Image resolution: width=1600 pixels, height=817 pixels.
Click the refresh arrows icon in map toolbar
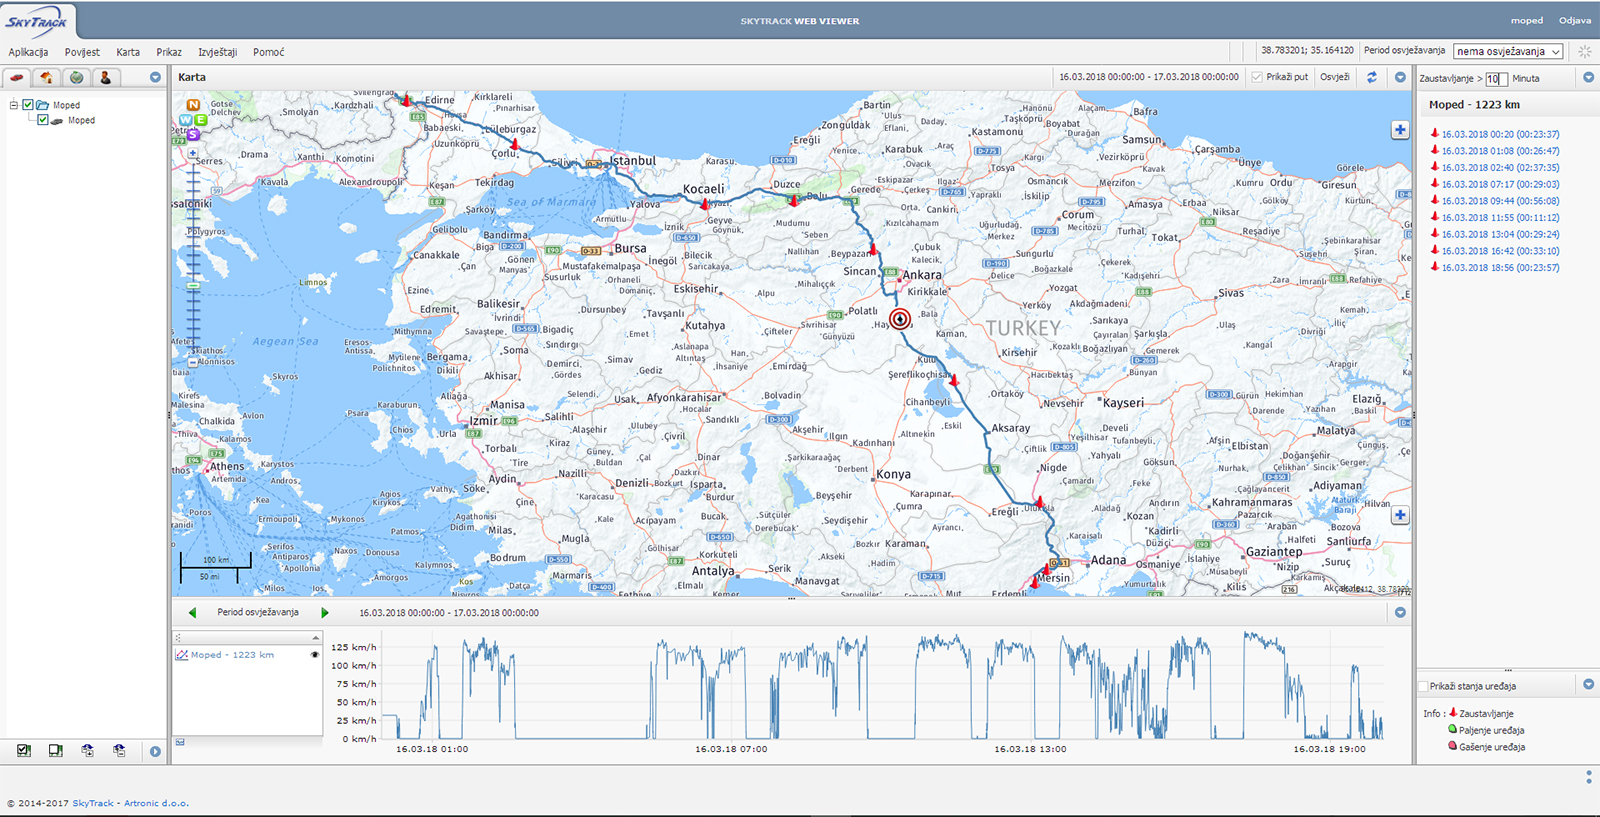(x=1372, y=77)
